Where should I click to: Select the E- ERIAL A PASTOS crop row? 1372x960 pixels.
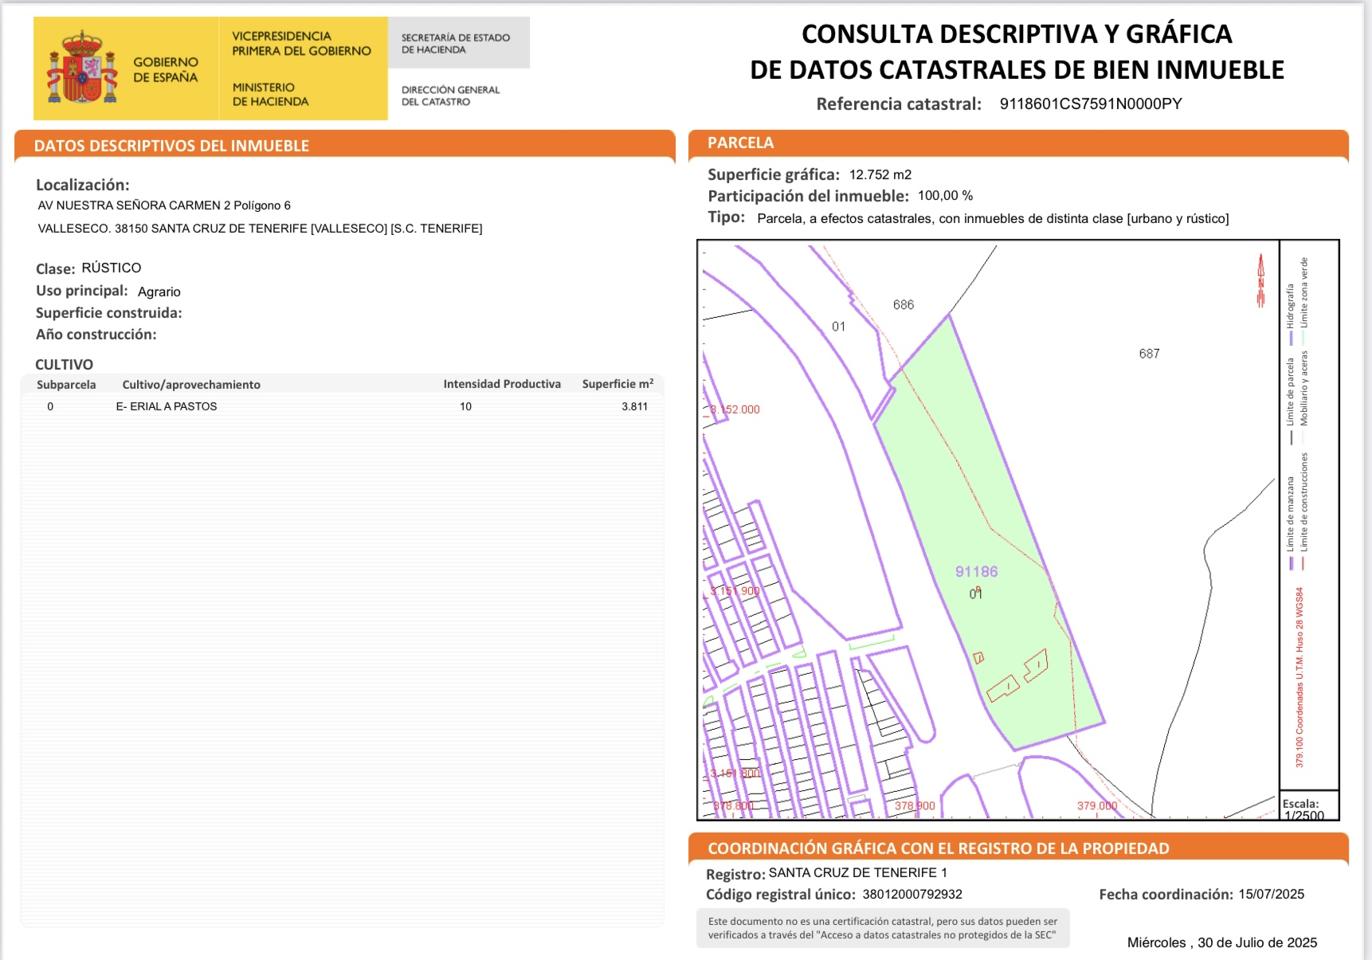pos(166,407)
